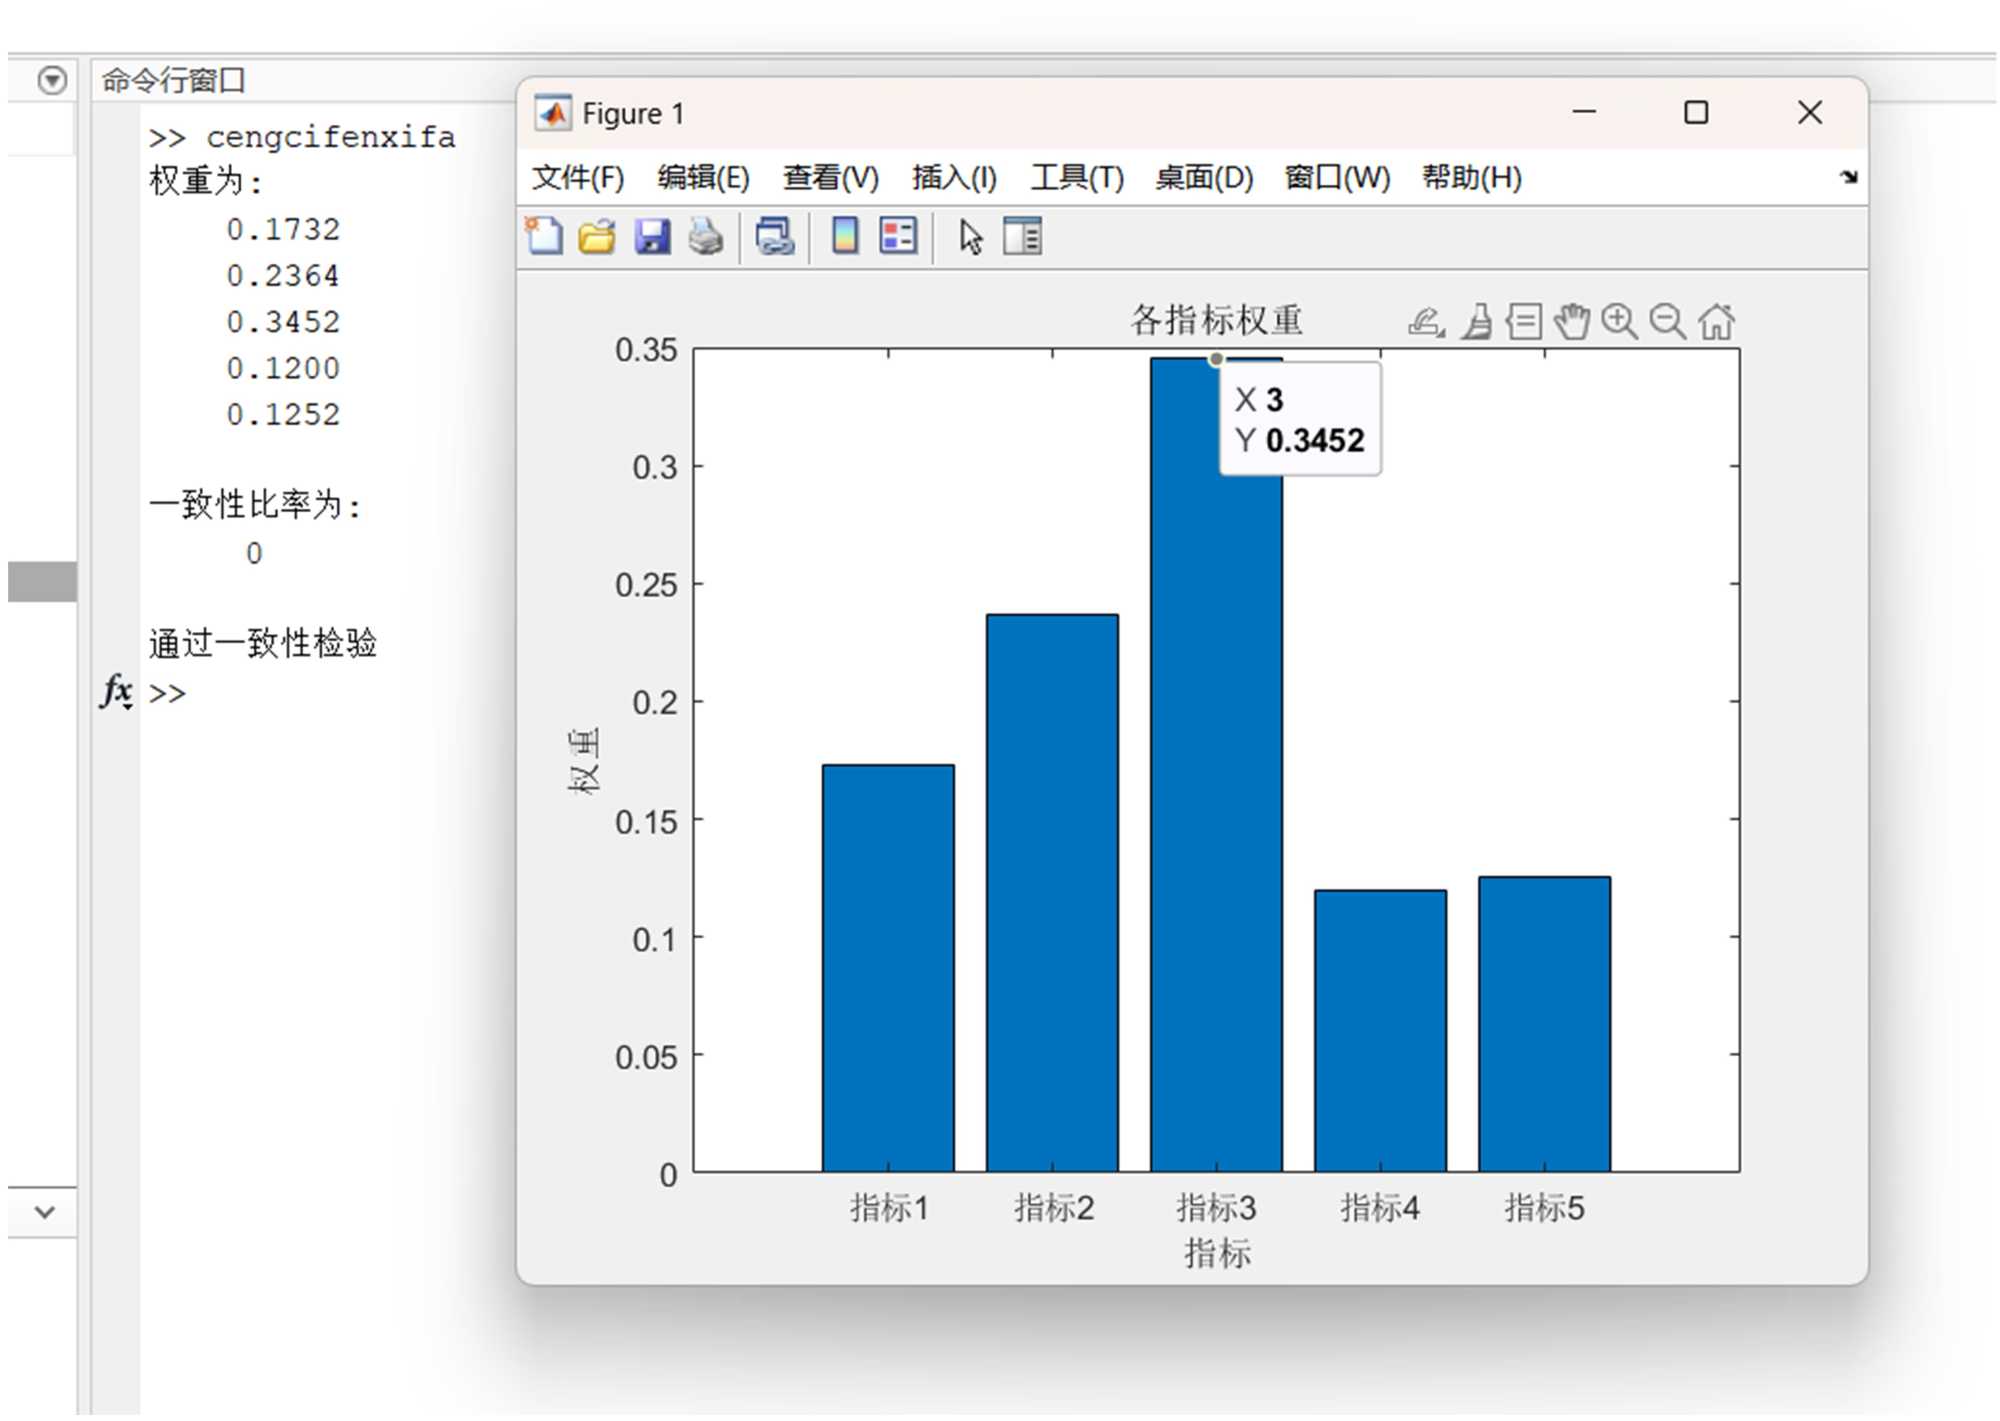
Task: Toggle the Edit Plot arrow tool
Action: (970, 237)
